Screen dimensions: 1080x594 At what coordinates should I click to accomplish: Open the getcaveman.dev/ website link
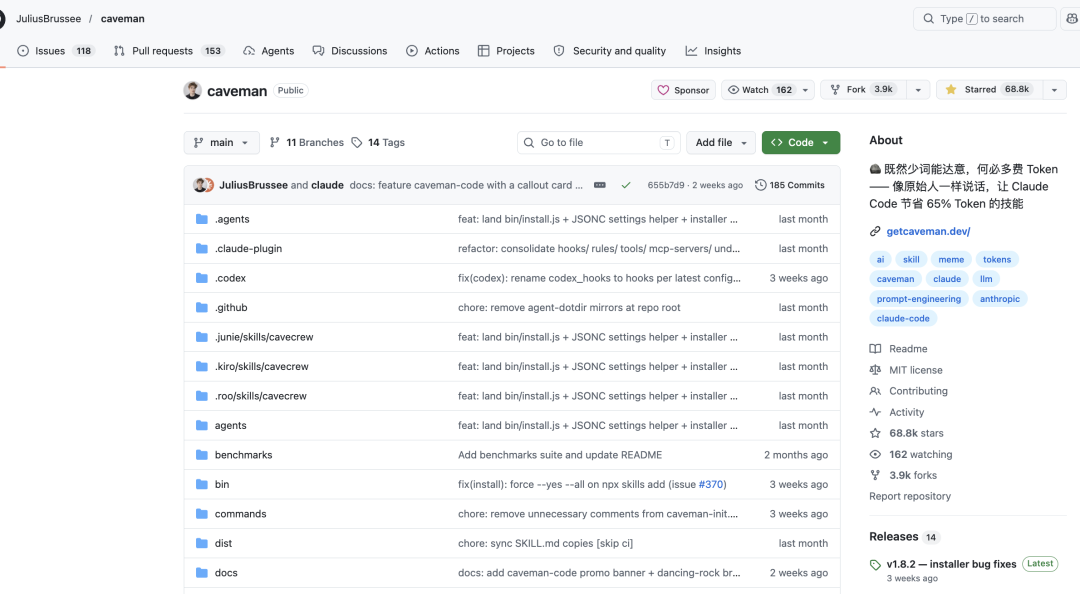point(928,232)
